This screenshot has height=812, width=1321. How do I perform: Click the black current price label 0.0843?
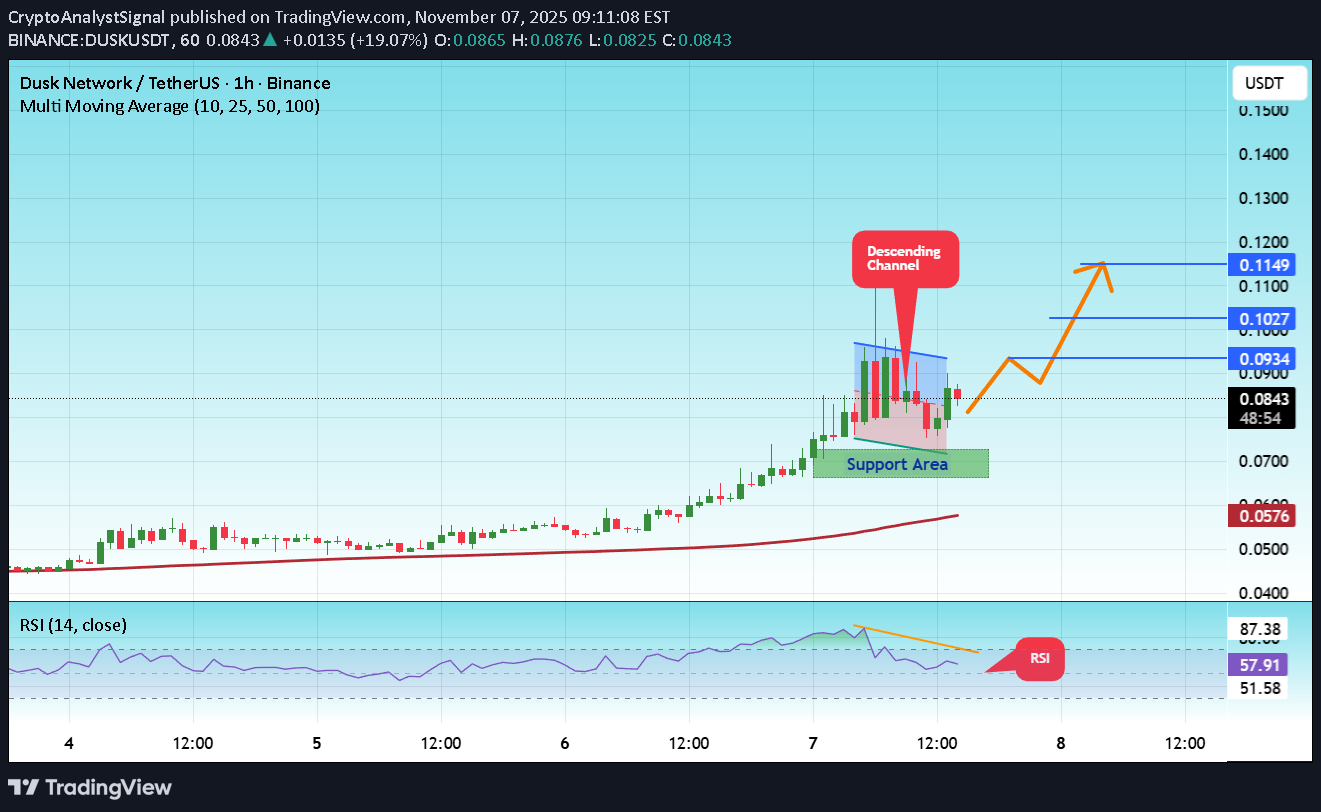pos(1261,397)
